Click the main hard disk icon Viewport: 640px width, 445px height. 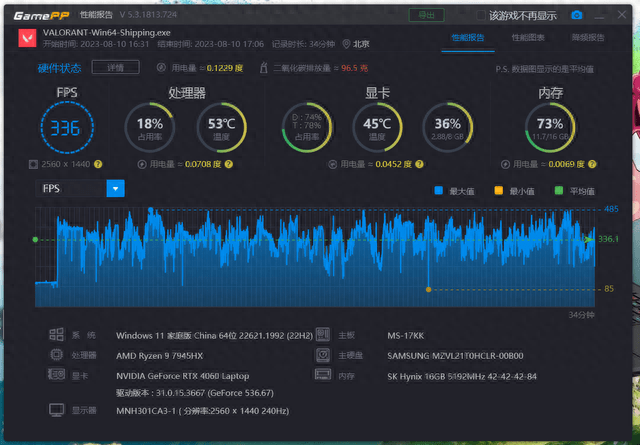(322, 355)
